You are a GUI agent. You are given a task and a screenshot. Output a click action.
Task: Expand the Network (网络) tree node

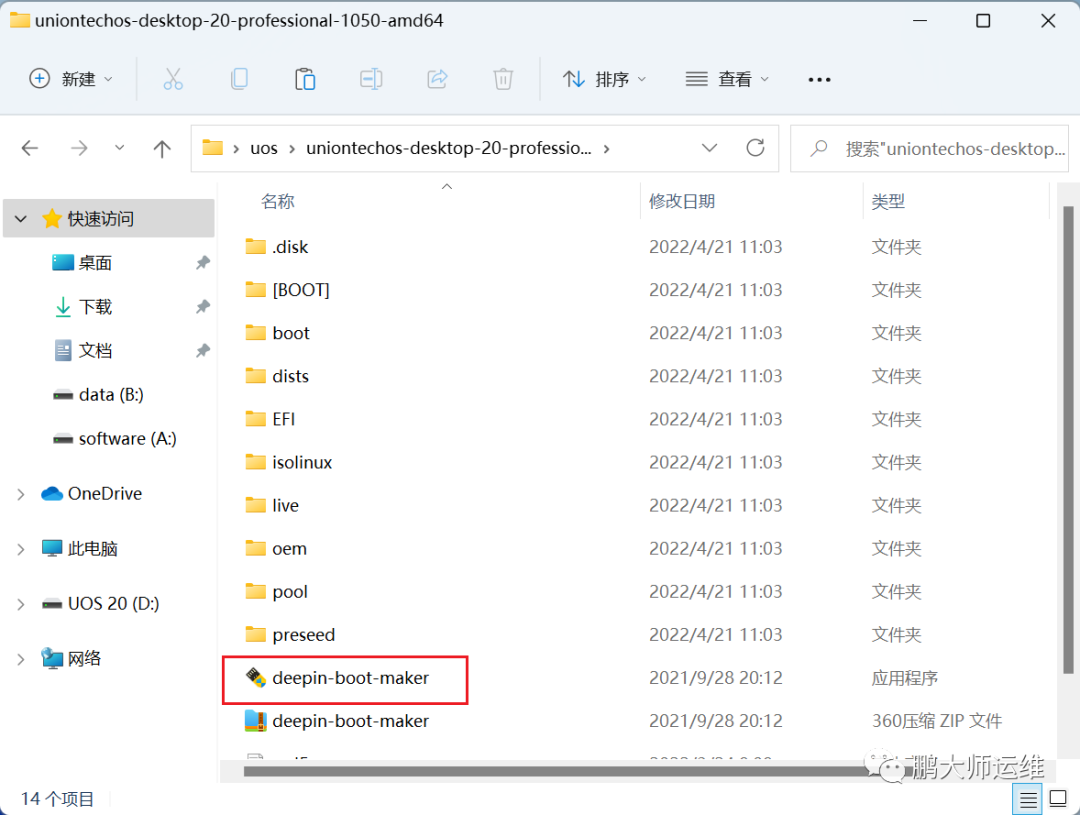click(x=21, y=659)
